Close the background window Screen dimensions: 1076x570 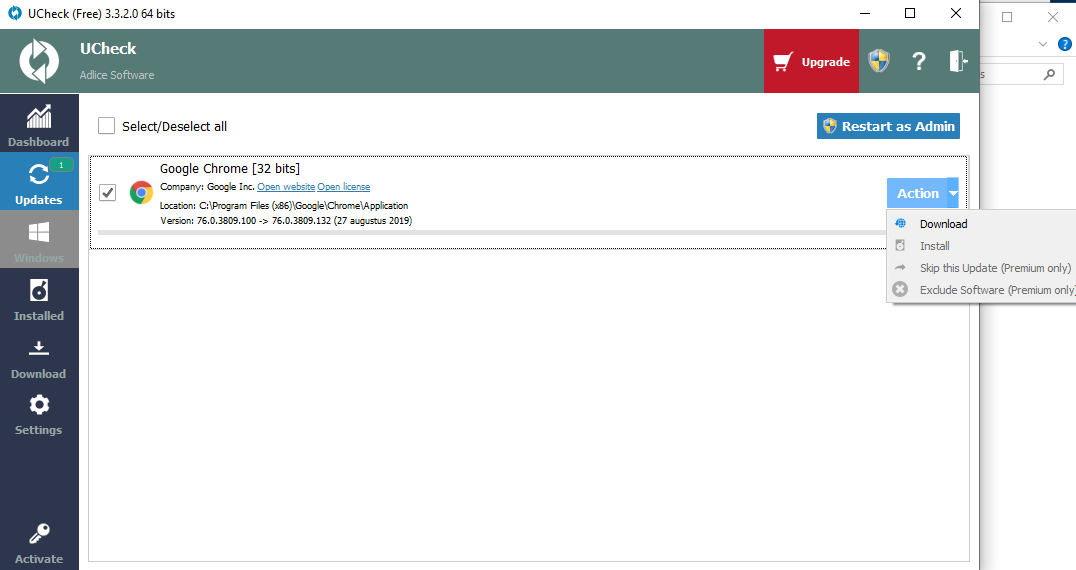[x=1053, y=17]
